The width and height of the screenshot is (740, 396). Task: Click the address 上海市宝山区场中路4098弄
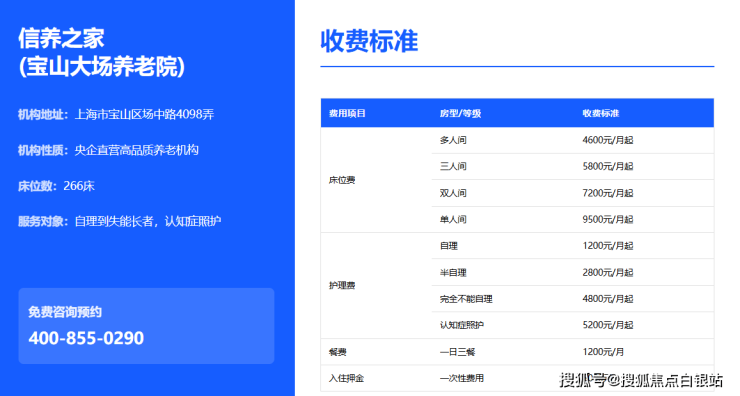[x=144, y=114]
